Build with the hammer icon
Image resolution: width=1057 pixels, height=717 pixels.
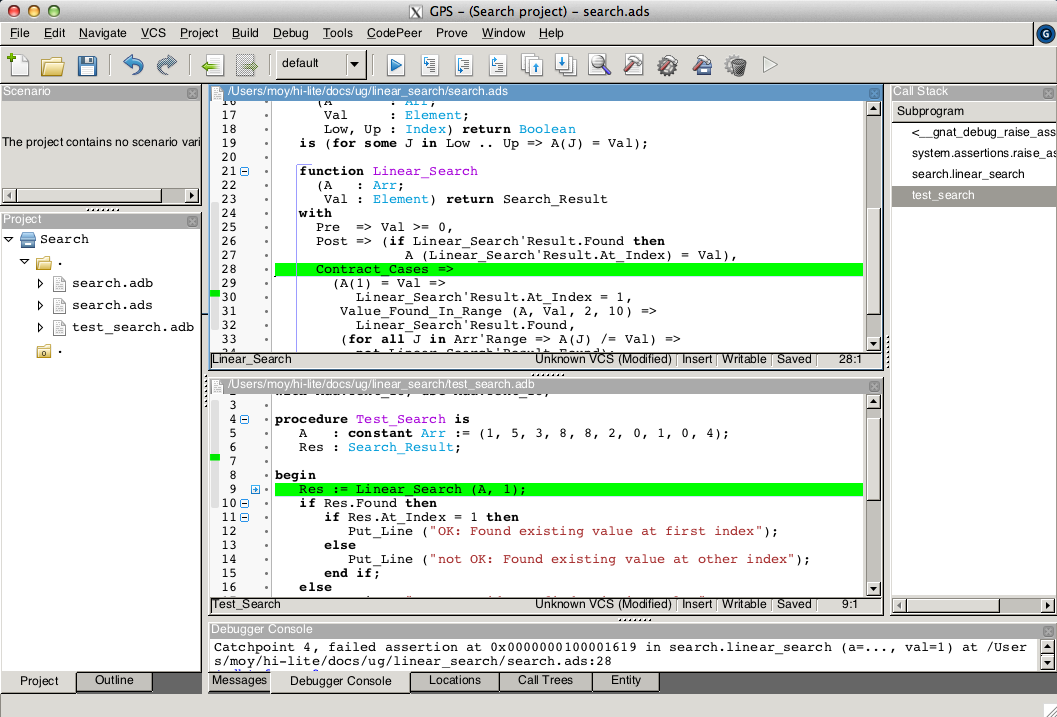pyautogui.click(x=633, y=65)
